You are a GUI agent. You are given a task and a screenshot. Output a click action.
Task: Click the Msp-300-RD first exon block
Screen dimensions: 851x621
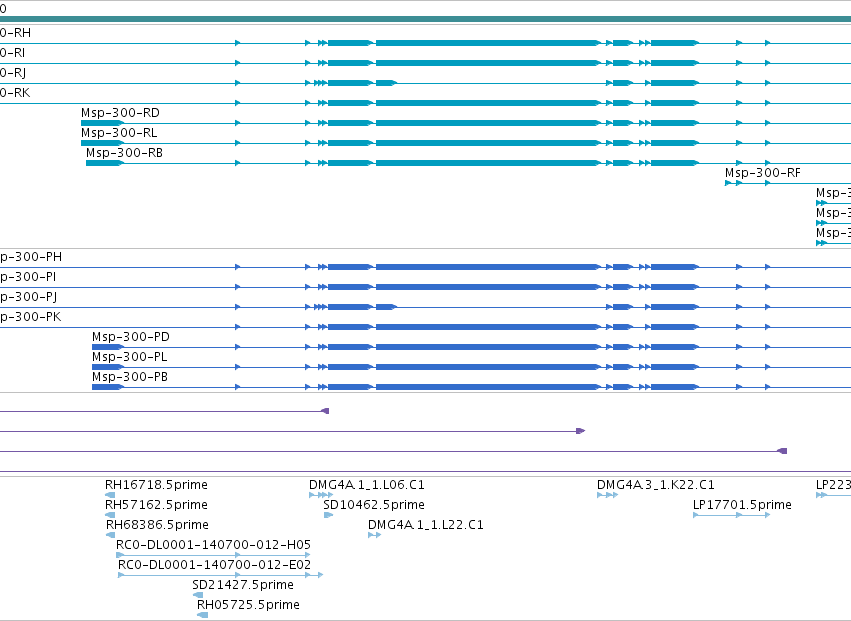point(102,123)
